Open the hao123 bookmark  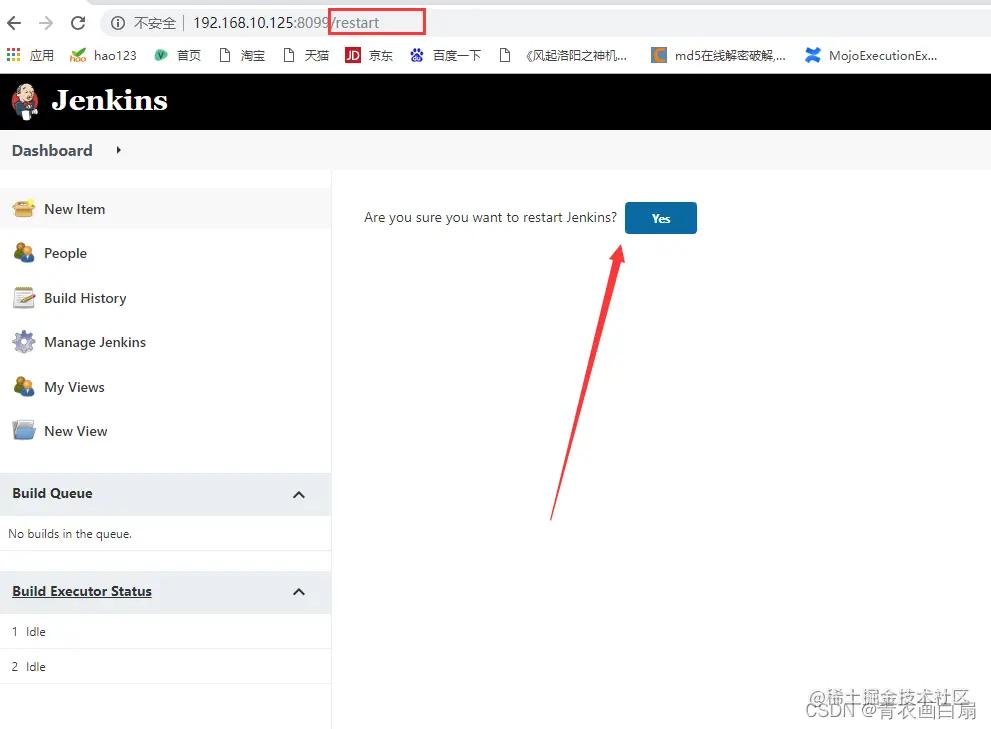103,56
